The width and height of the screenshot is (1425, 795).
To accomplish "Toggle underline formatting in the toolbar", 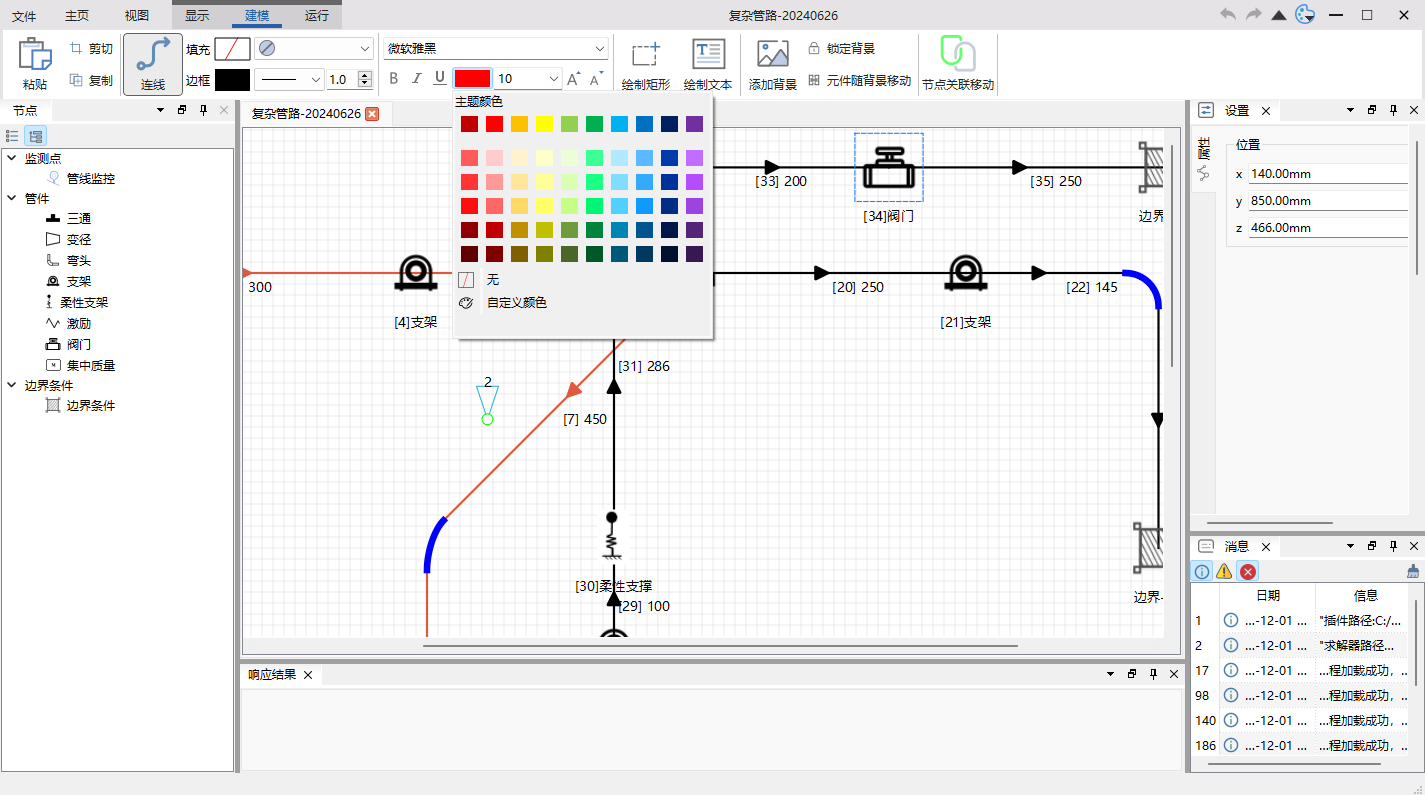I will [440, 78].
